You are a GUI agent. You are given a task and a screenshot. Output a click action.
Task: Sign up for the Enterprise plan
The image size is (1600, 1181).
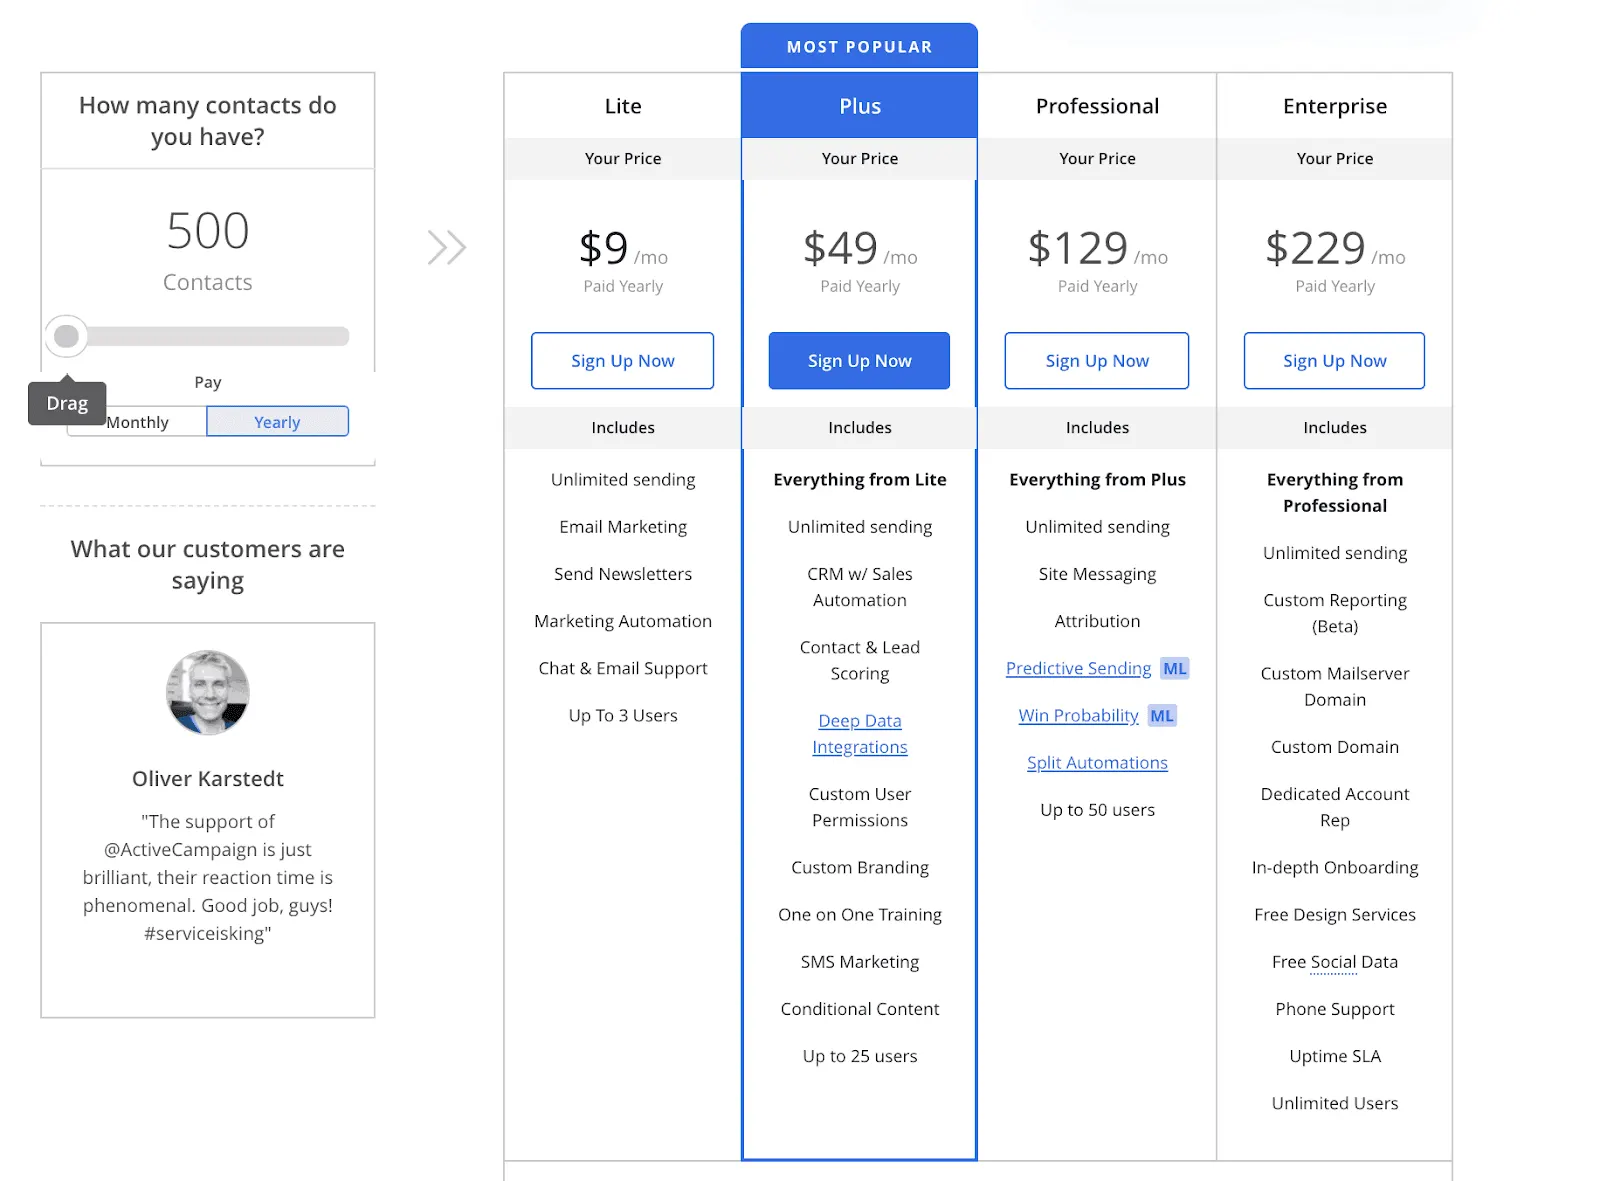1335,361
